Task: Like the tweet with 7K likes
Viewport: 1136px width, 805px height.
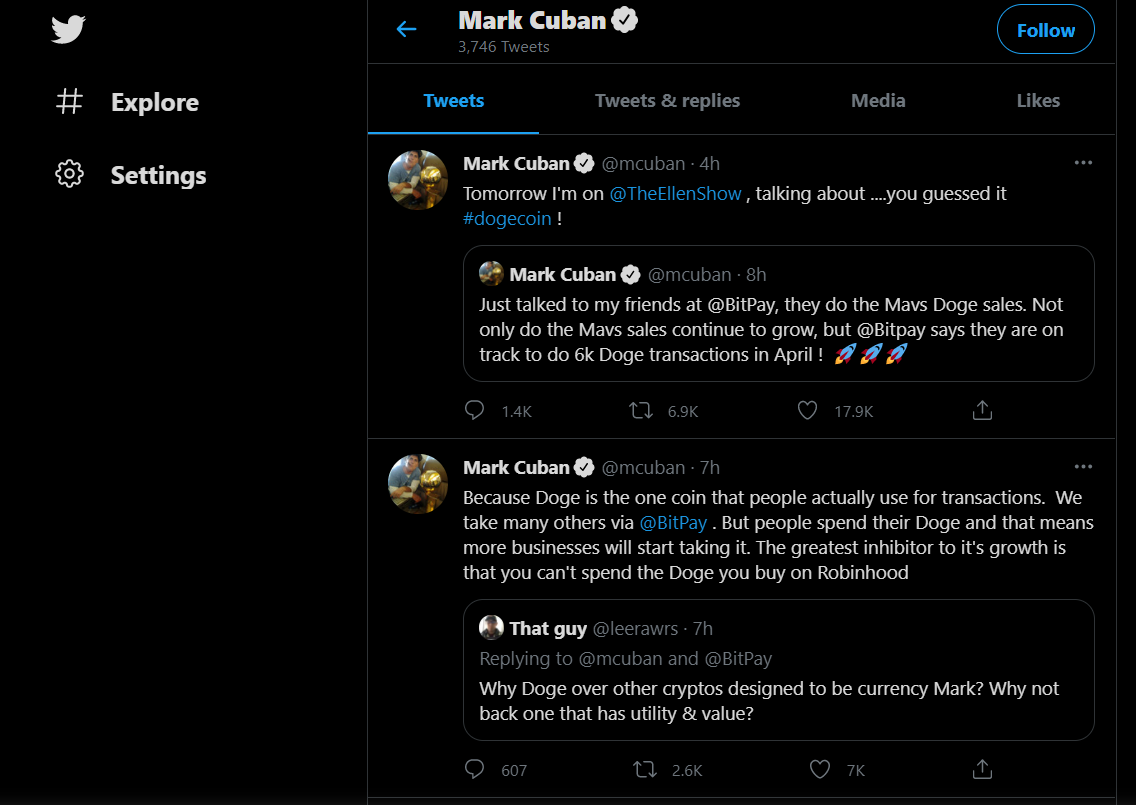Action: pos(820,769)
